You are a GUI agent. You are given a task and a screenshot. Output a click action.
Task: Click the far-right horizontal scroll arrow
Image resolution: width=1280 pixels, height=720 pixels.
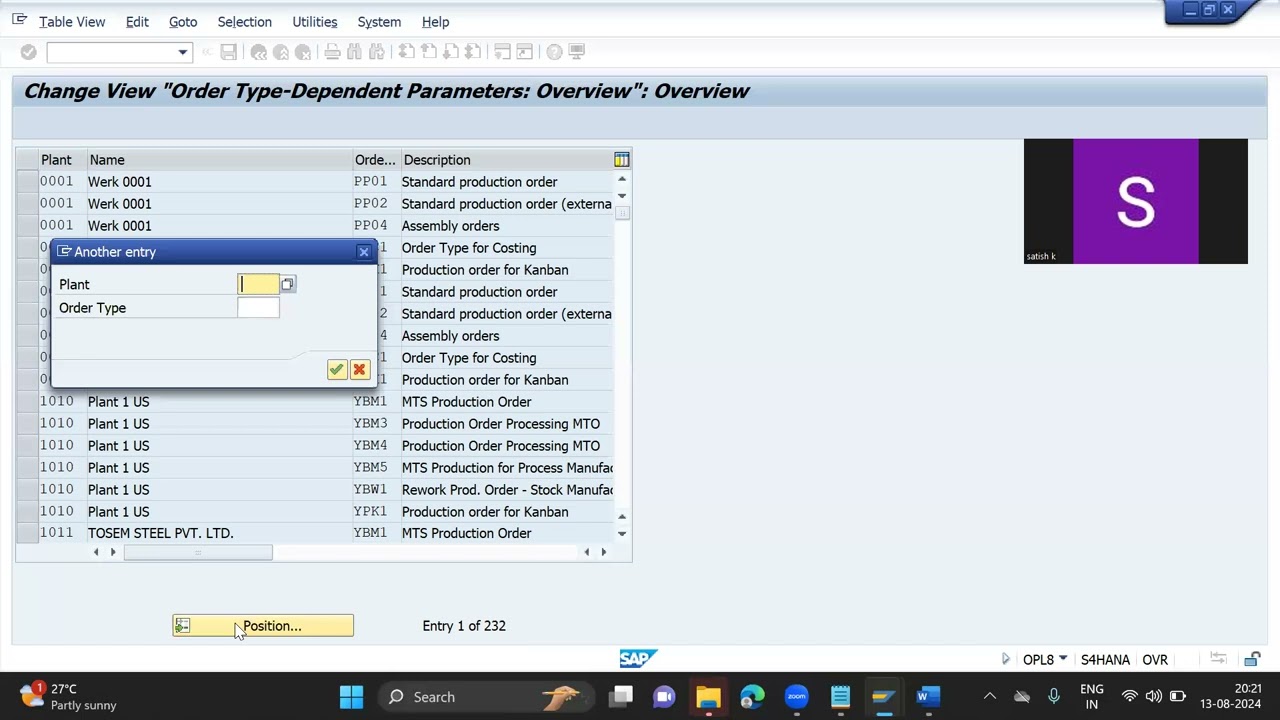[603, 552]
